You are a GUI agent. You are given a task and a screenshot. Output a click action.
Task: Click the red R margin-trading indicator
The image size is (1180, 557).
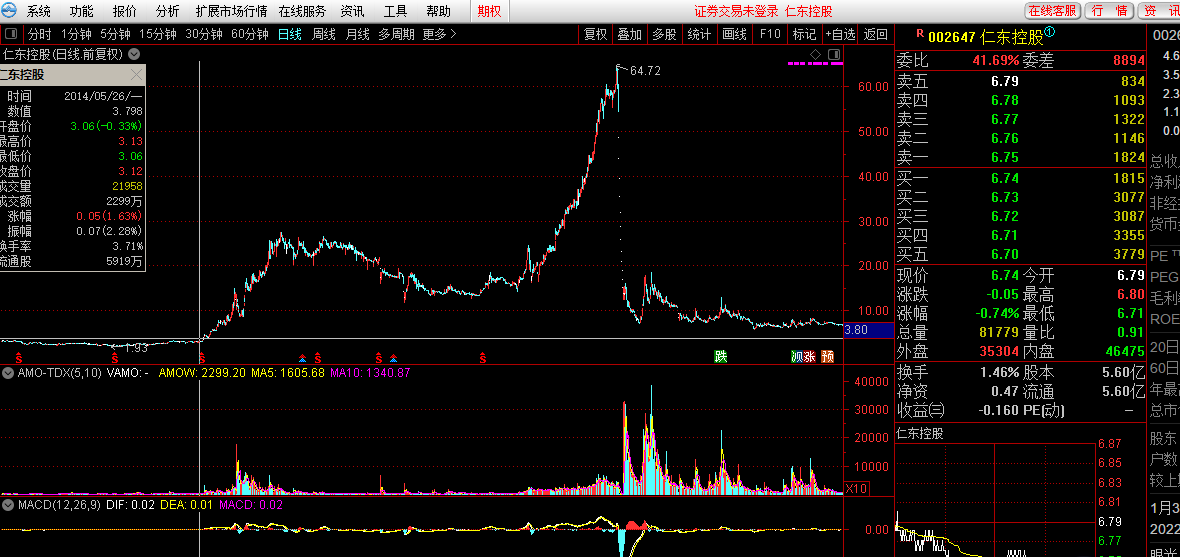click(x=919, y=34)
